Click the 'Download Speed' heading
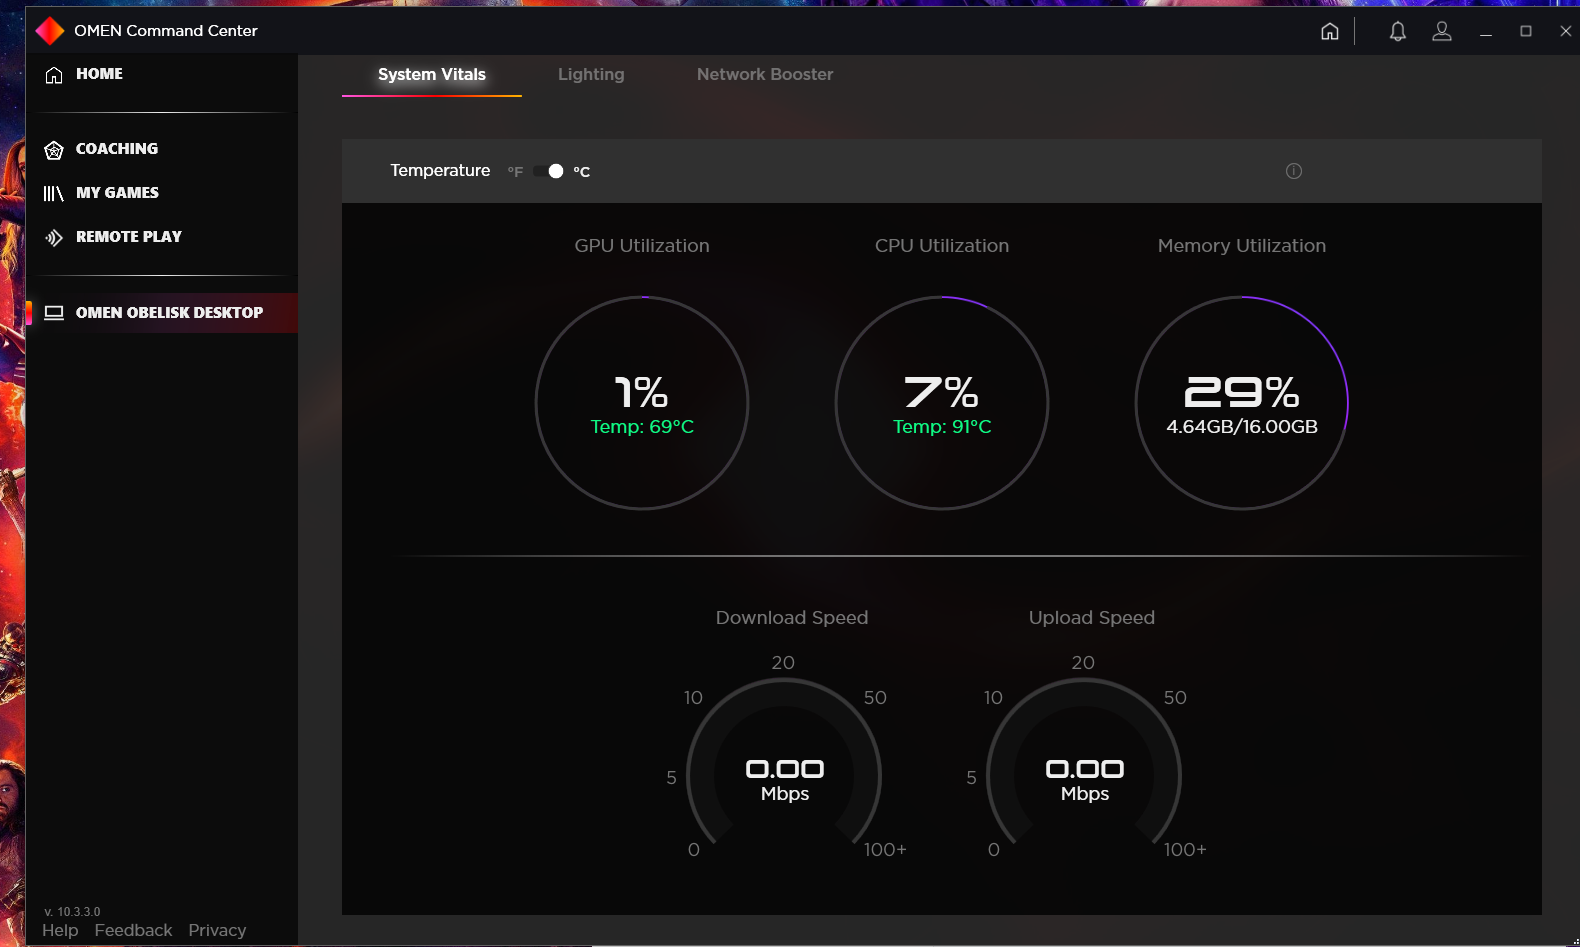Viewport: 1580px width, 947px height. pos(792,618)
